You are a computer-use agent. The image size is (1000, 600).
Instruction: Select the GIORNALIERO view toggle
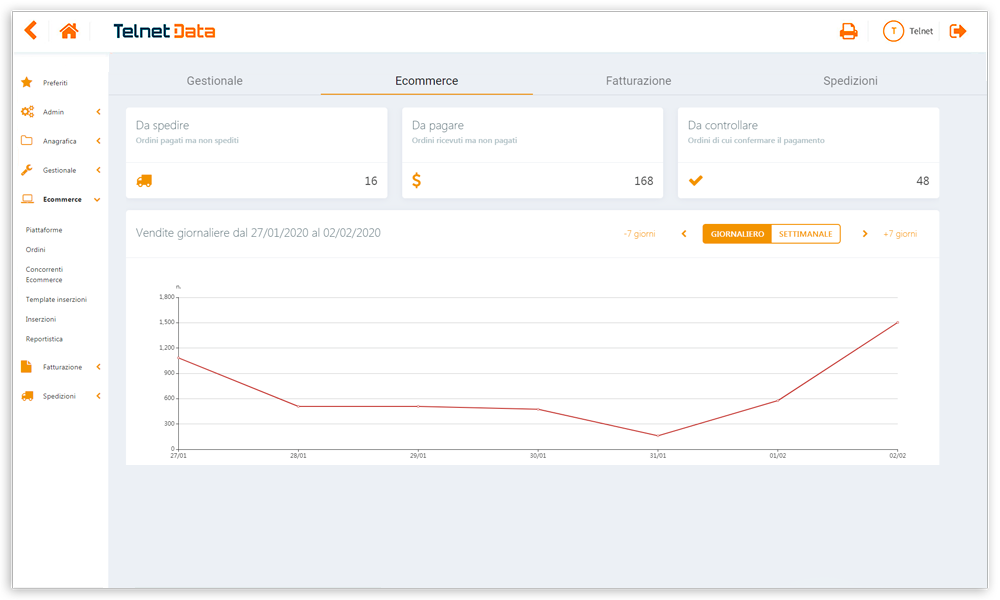tap(737, 234)
